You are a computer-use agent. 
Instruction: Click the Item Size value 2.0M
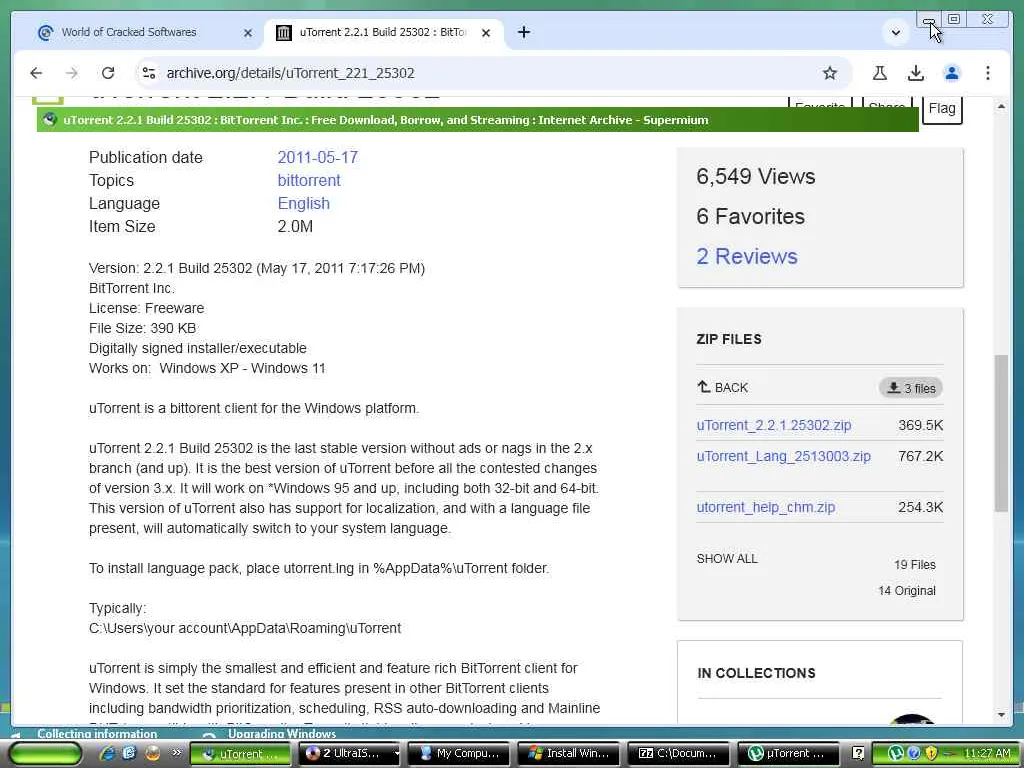[x=295, y=227]
